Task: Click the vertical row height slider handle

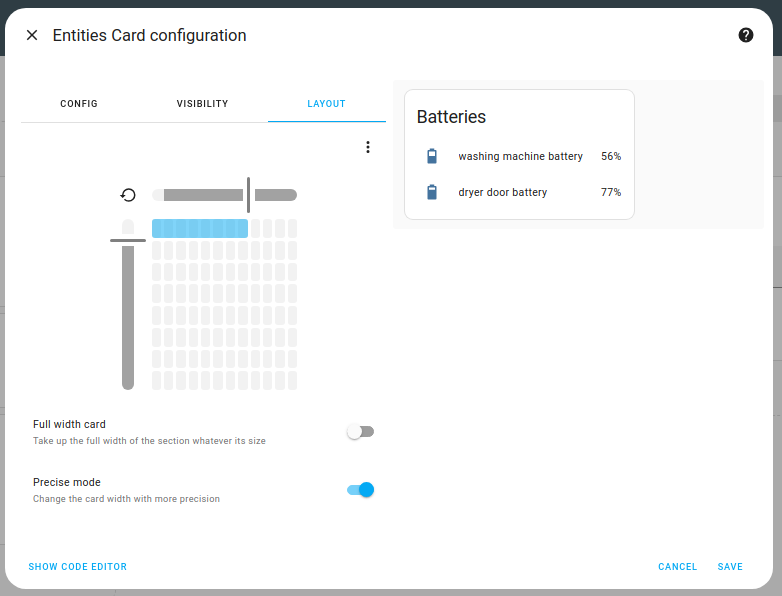Action: click(128, 240)
